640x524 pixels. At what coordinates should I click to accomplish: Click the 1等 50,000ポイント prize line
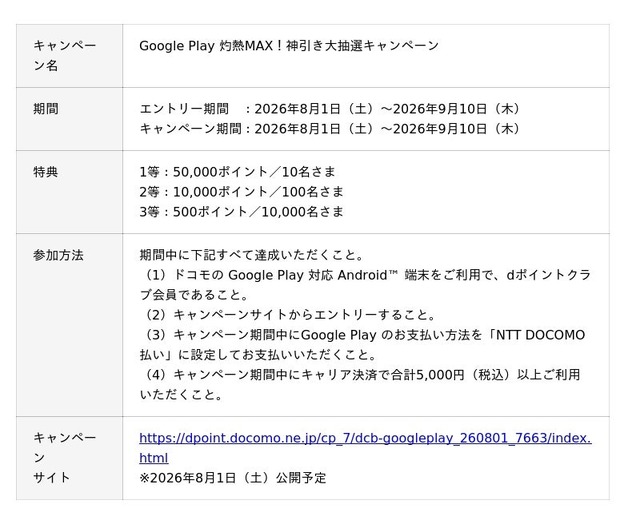tap(237, 172)
